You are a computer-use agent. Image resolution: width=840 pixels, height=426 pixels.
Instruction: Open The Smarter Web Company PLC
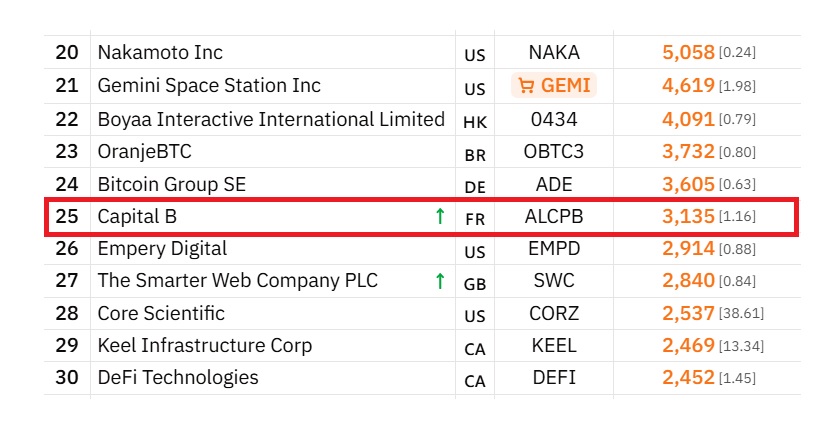[x=238, y=281]
